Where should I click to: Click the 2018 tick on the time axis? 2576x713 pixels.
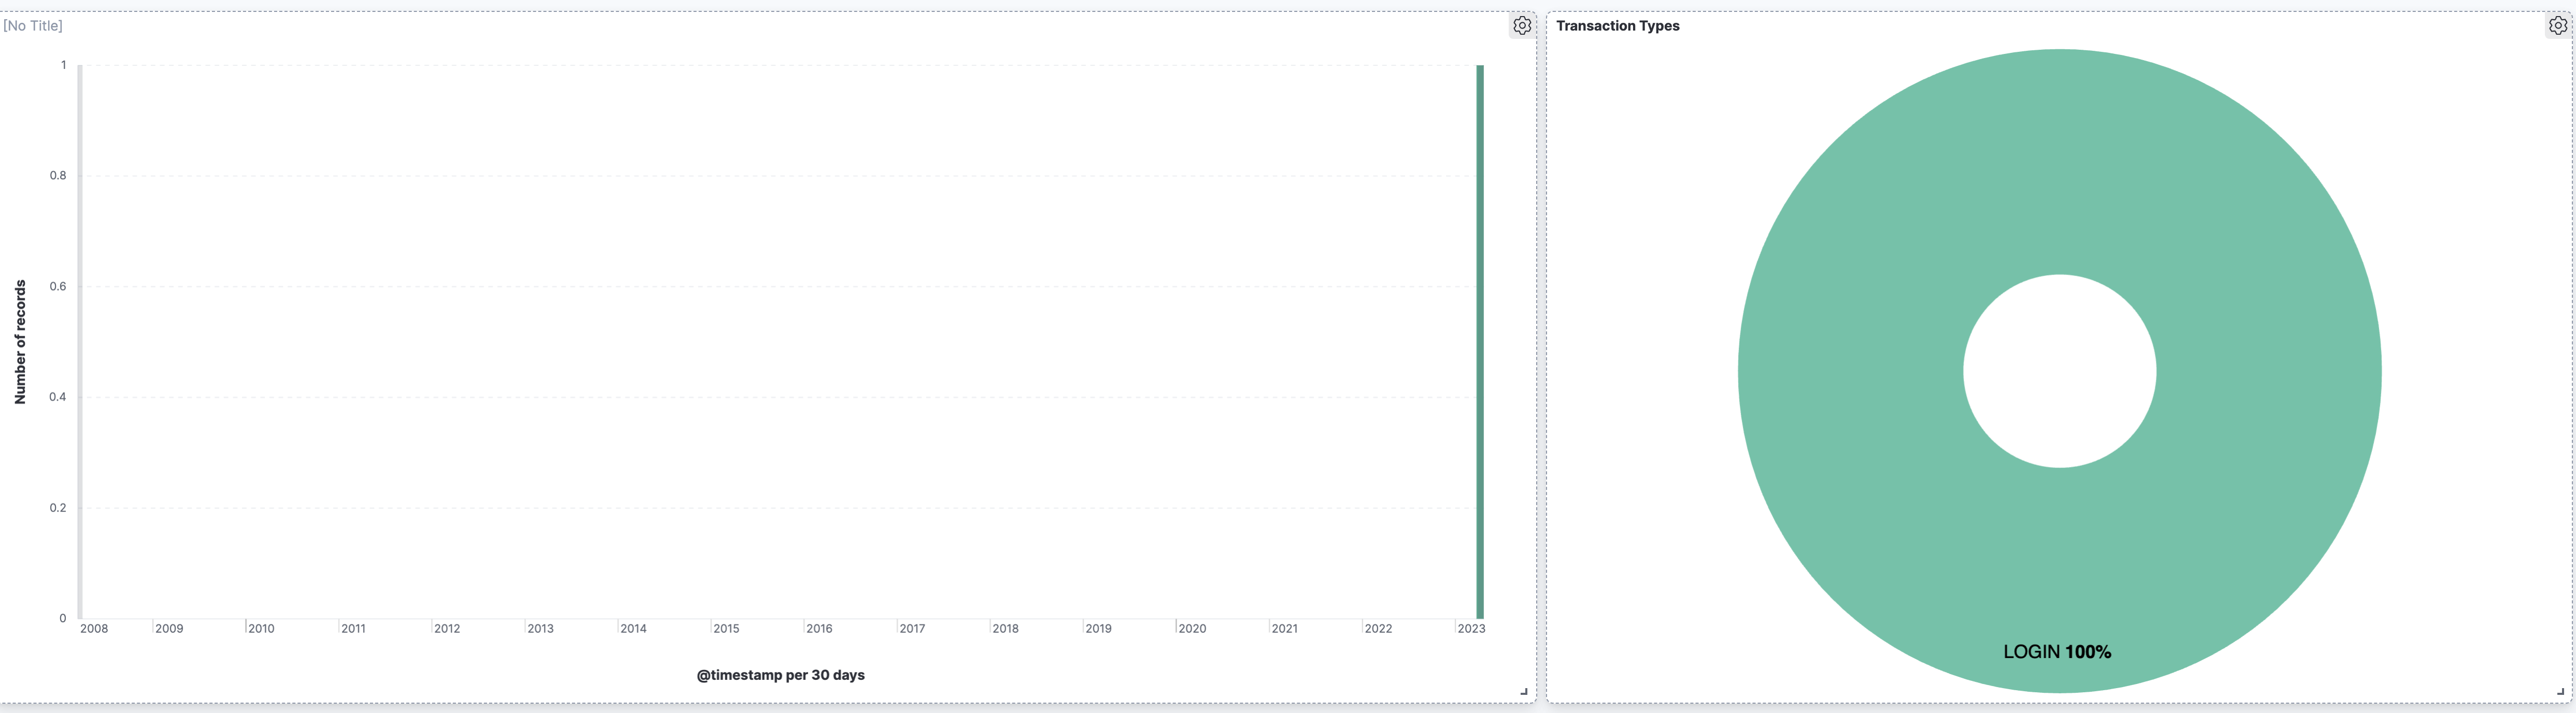pos(1005,629)
